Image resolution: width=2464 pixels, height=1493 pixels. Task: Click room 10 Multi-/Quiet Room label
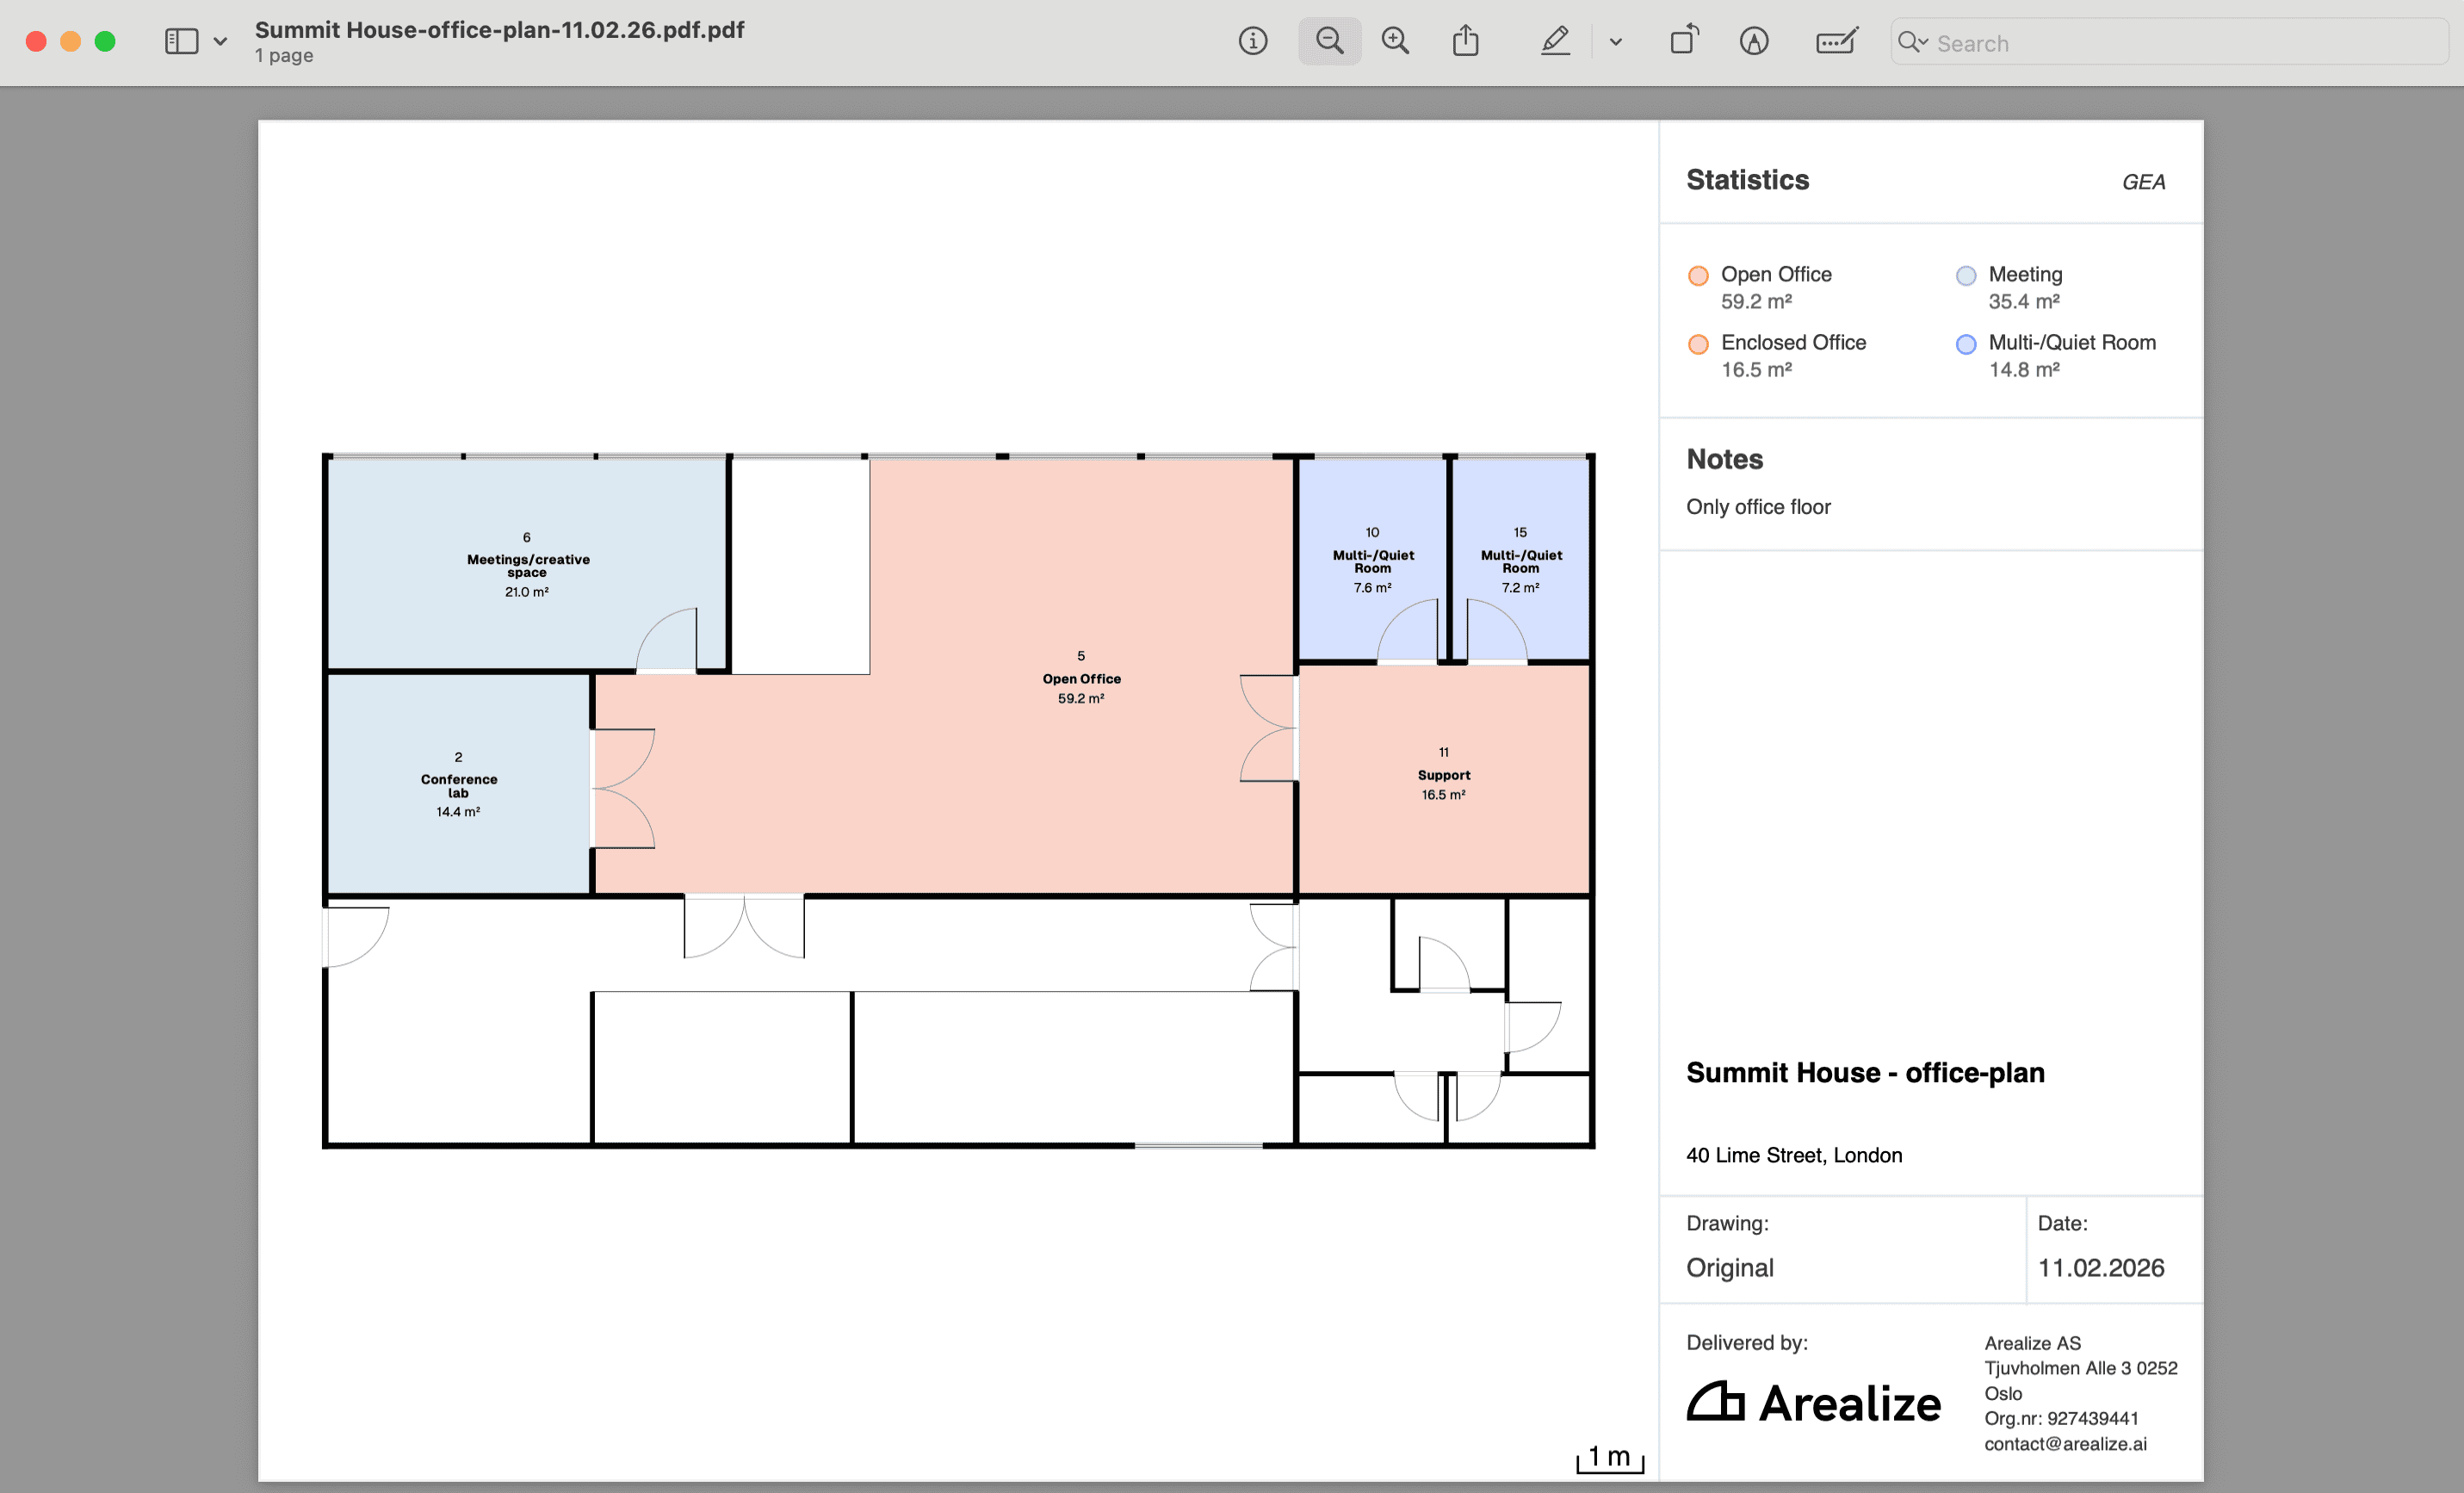(x=1373, y=561)
